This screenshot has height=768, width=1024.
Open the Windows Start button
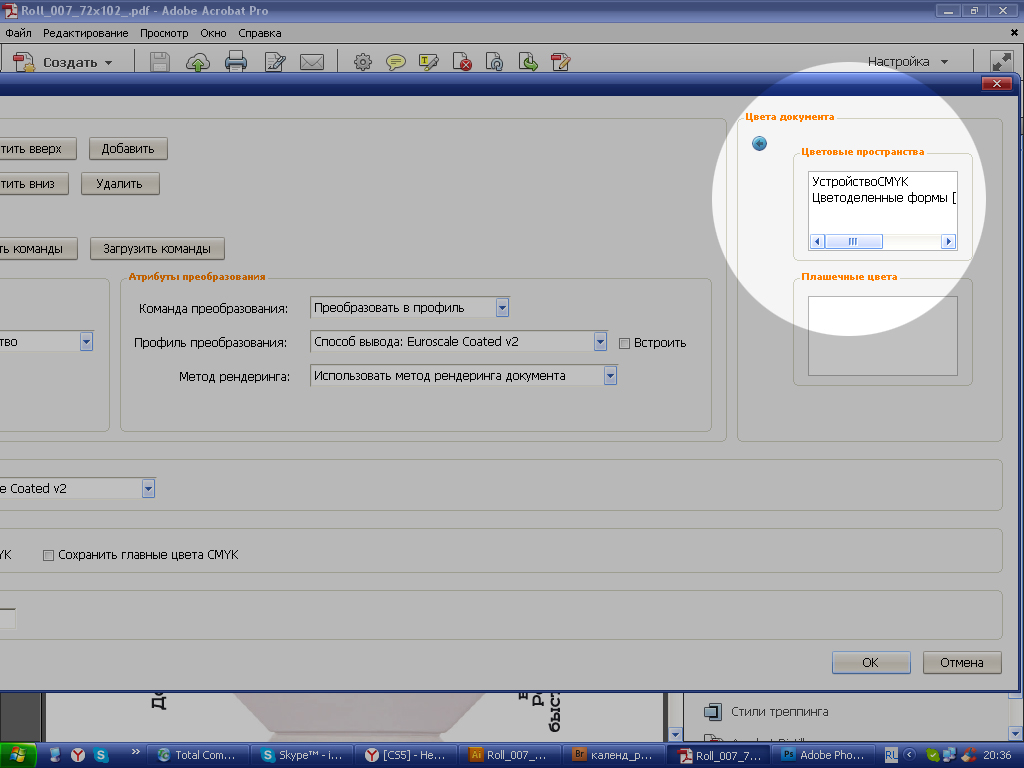17,755
